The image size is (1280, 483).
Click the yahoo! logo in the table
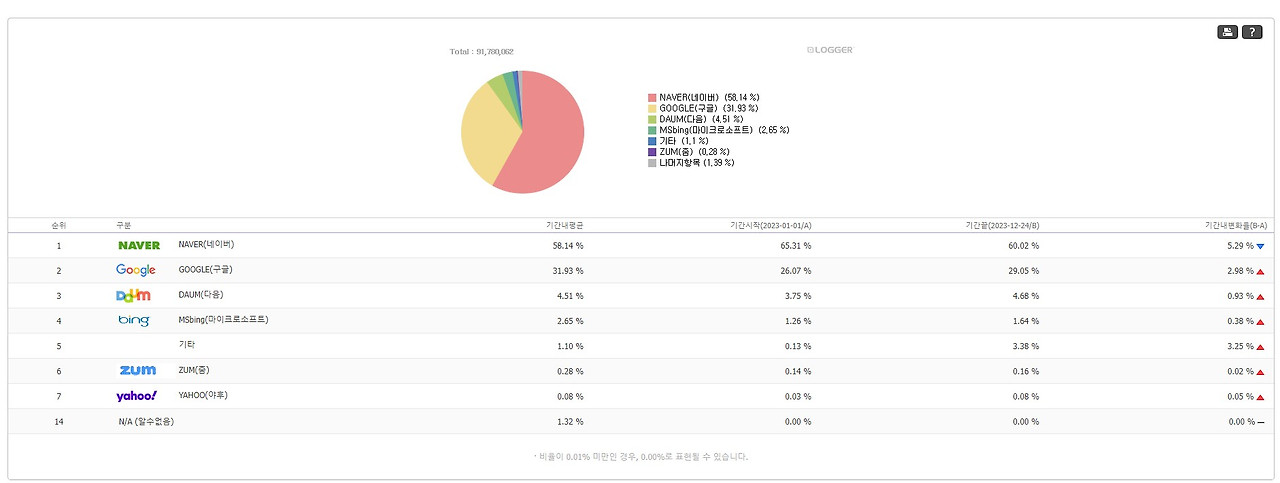(x=137, y=396)
